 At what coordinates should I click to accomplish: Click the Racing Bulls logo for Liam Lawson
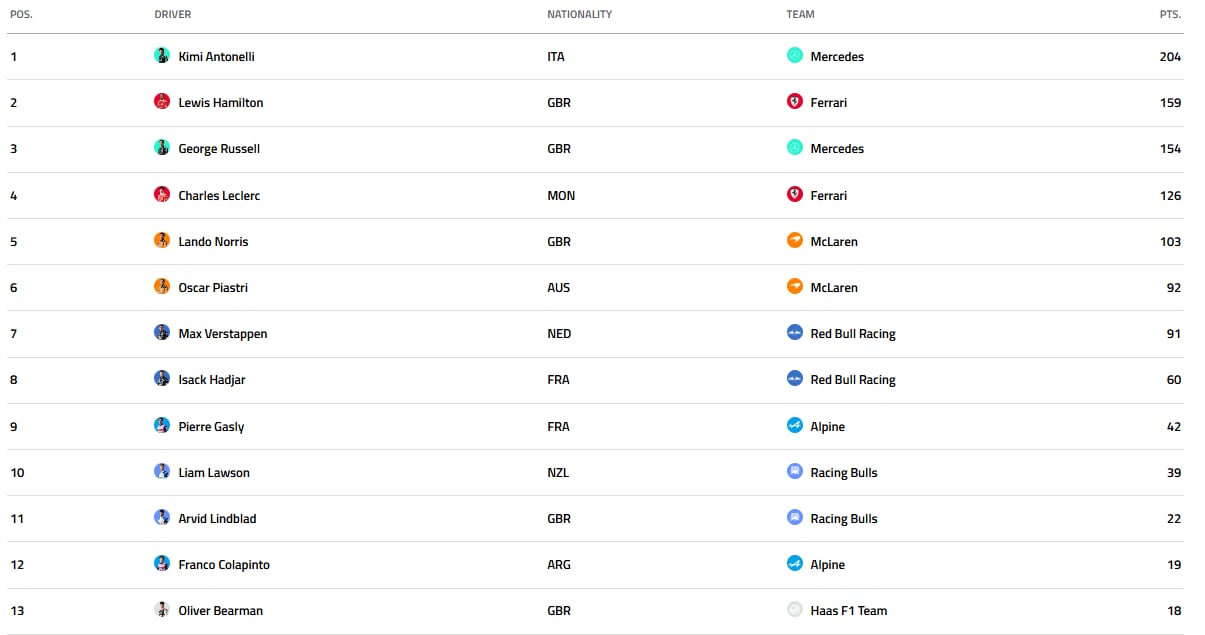(x=795, y=472)
